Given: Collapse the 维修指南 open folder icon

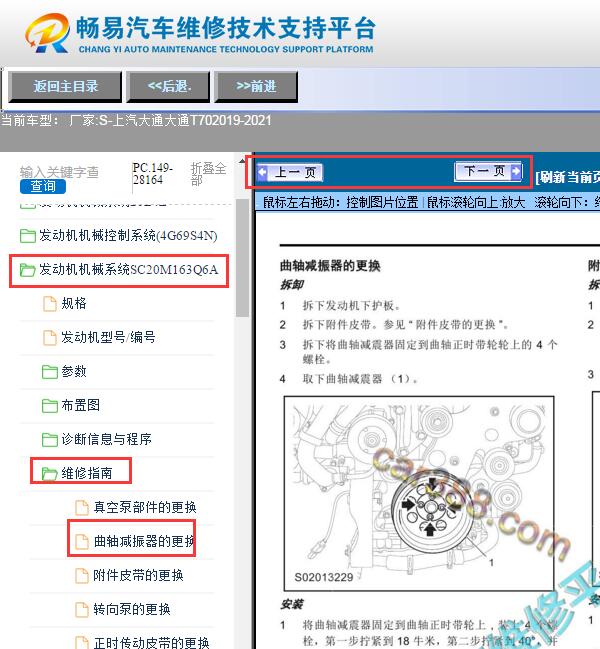Looking at the screenshot, I should point(50,474).
